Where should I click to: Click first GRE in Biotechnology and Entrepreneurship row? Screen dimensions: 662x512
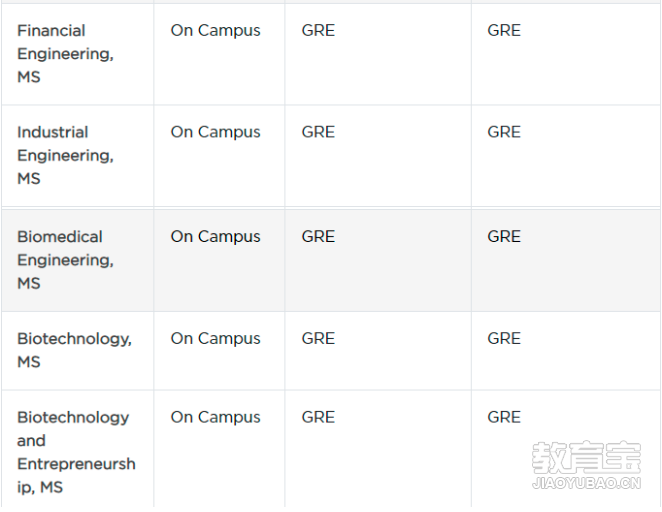318,417
